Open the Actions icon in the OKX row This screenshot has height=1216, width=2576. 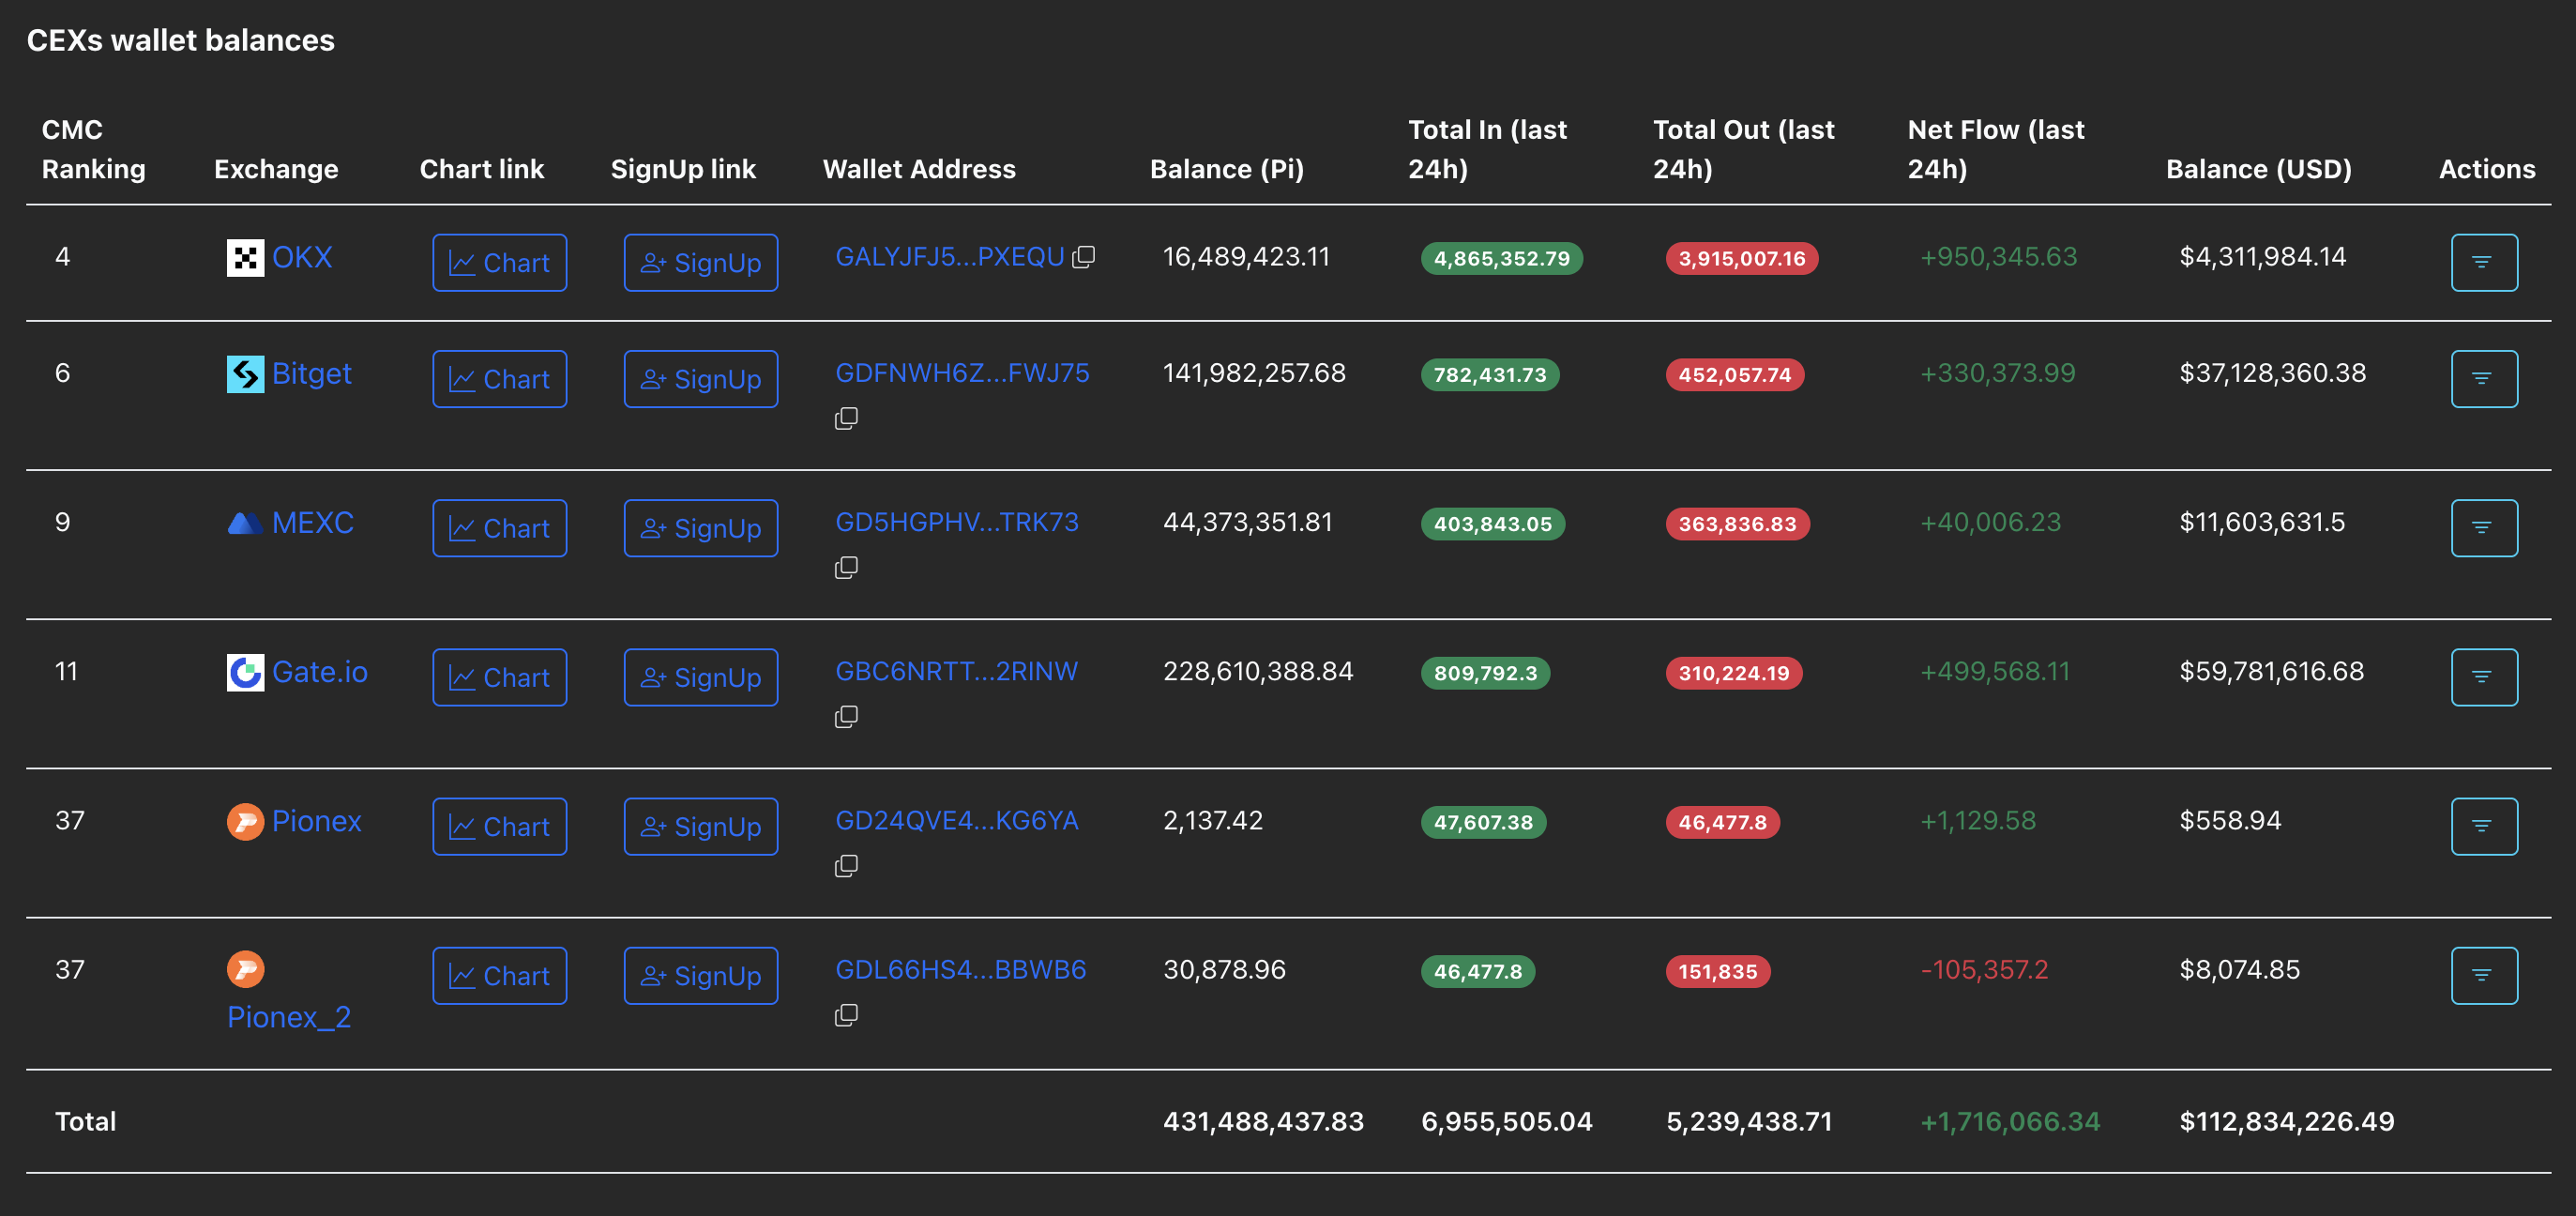2484,262
